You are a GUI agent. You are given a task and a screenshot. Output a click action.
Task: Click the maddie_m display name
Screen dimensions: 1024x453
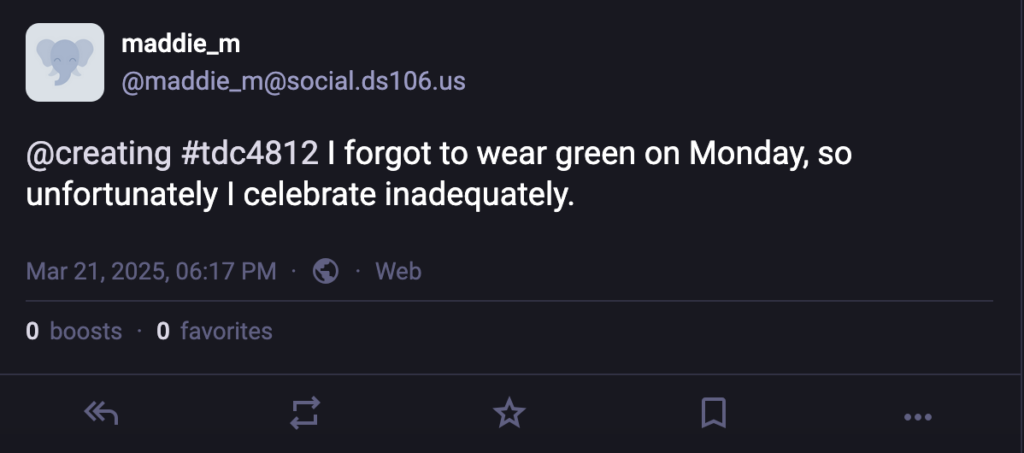[180, 44]
